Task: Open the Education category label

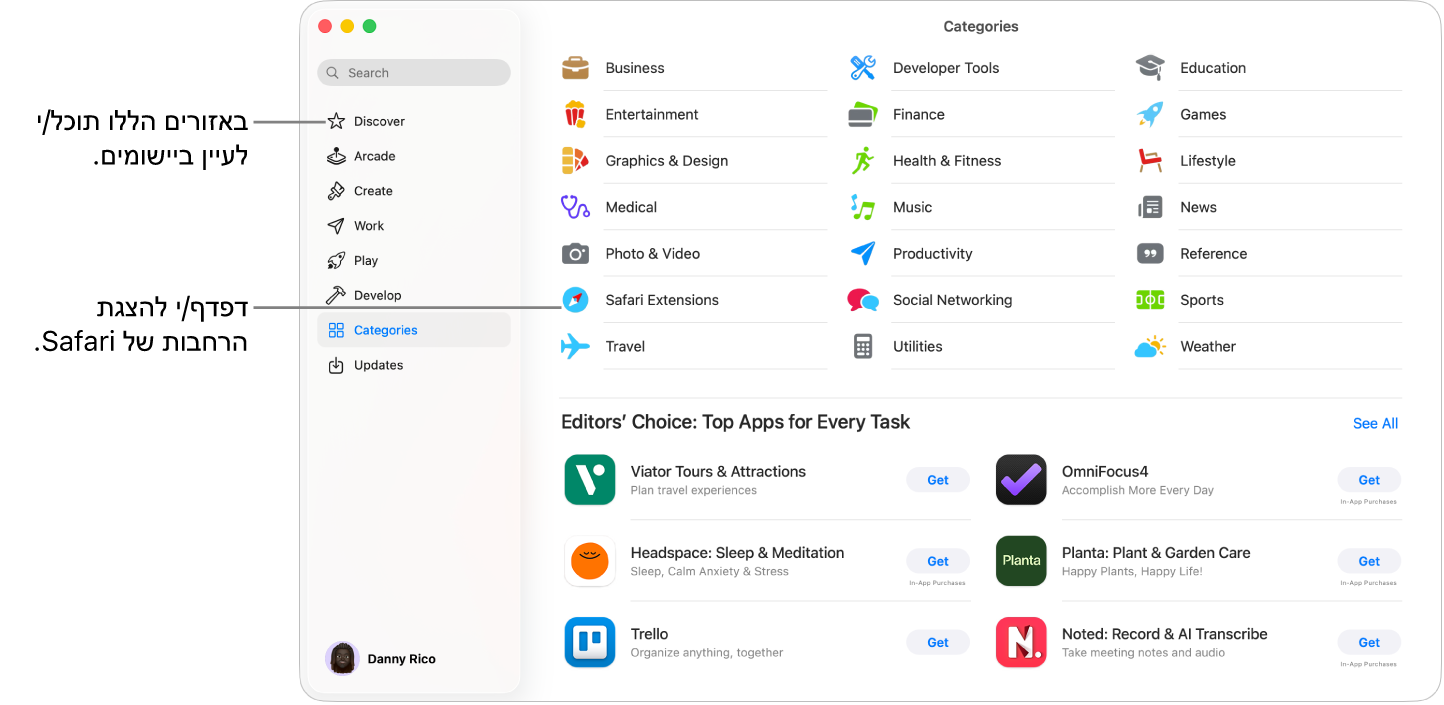Action: click(x=1213, y=68)
